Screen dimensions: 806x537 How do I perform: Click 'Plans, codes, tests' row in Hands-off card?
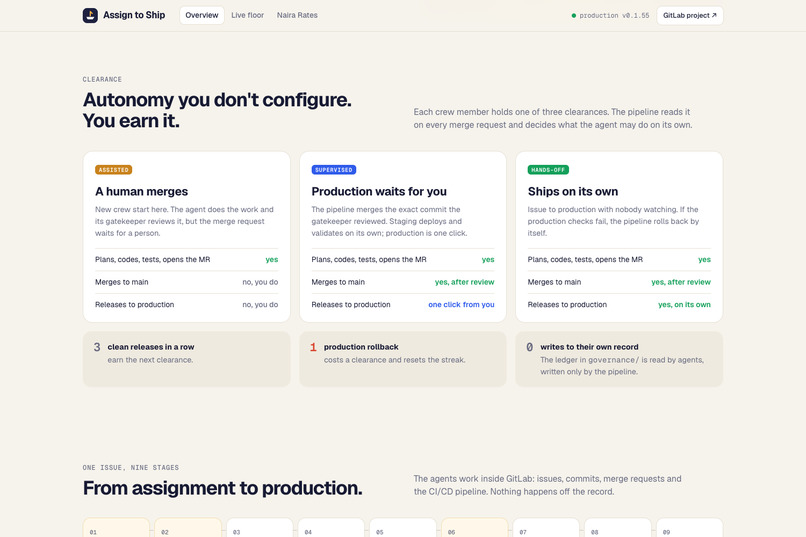619,260
